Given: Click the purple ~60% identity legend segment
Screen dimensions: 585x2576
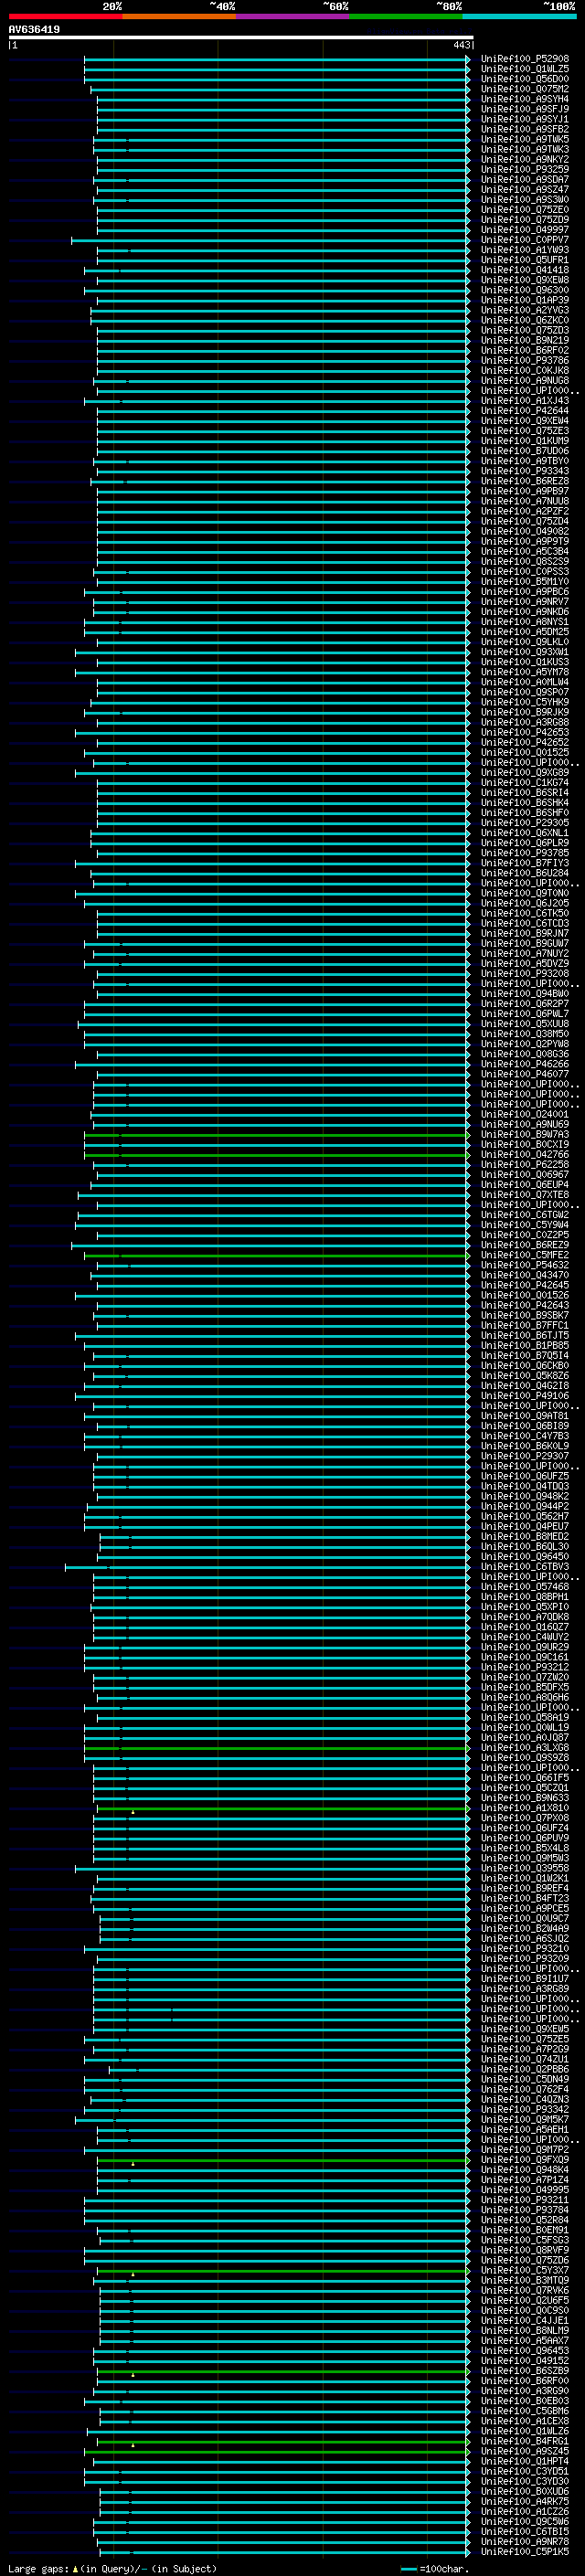Looking at the screenshot, I should [x=292, y=16].
